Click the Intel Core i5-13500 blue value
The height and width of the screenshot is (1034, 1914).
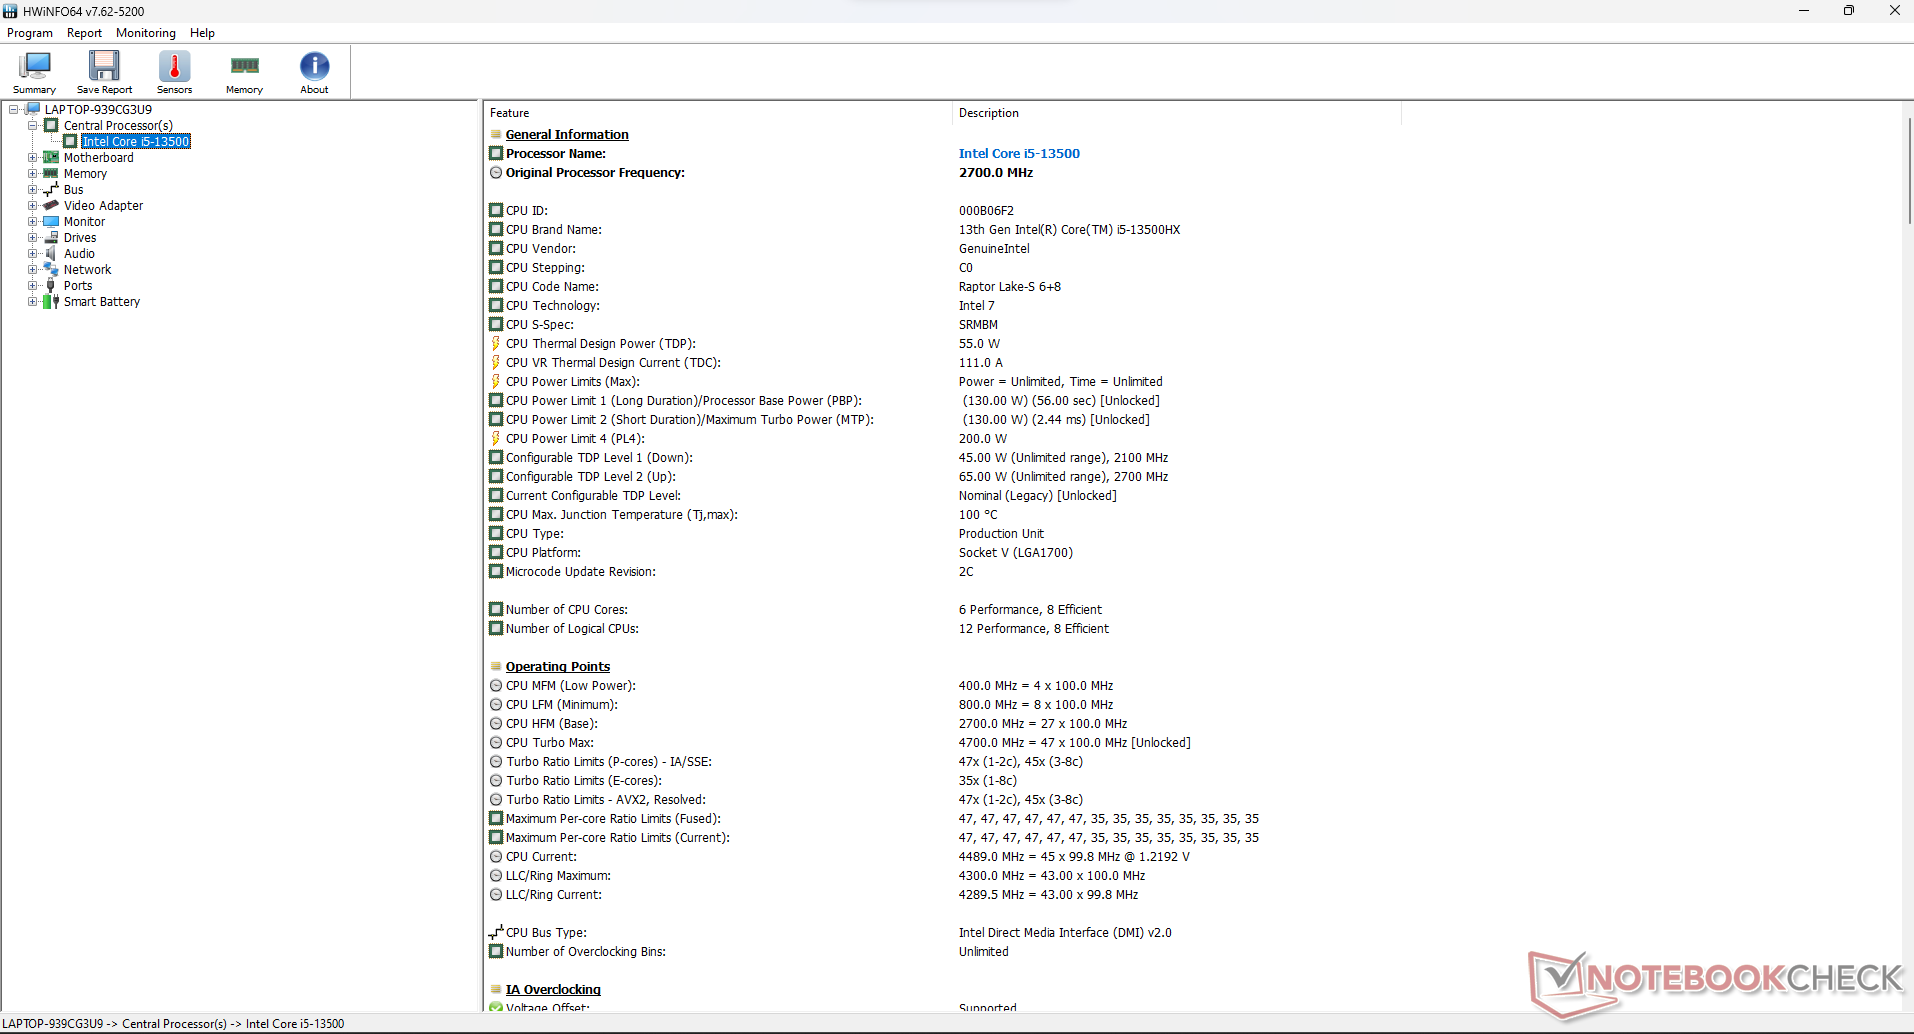coord(1019,154)
